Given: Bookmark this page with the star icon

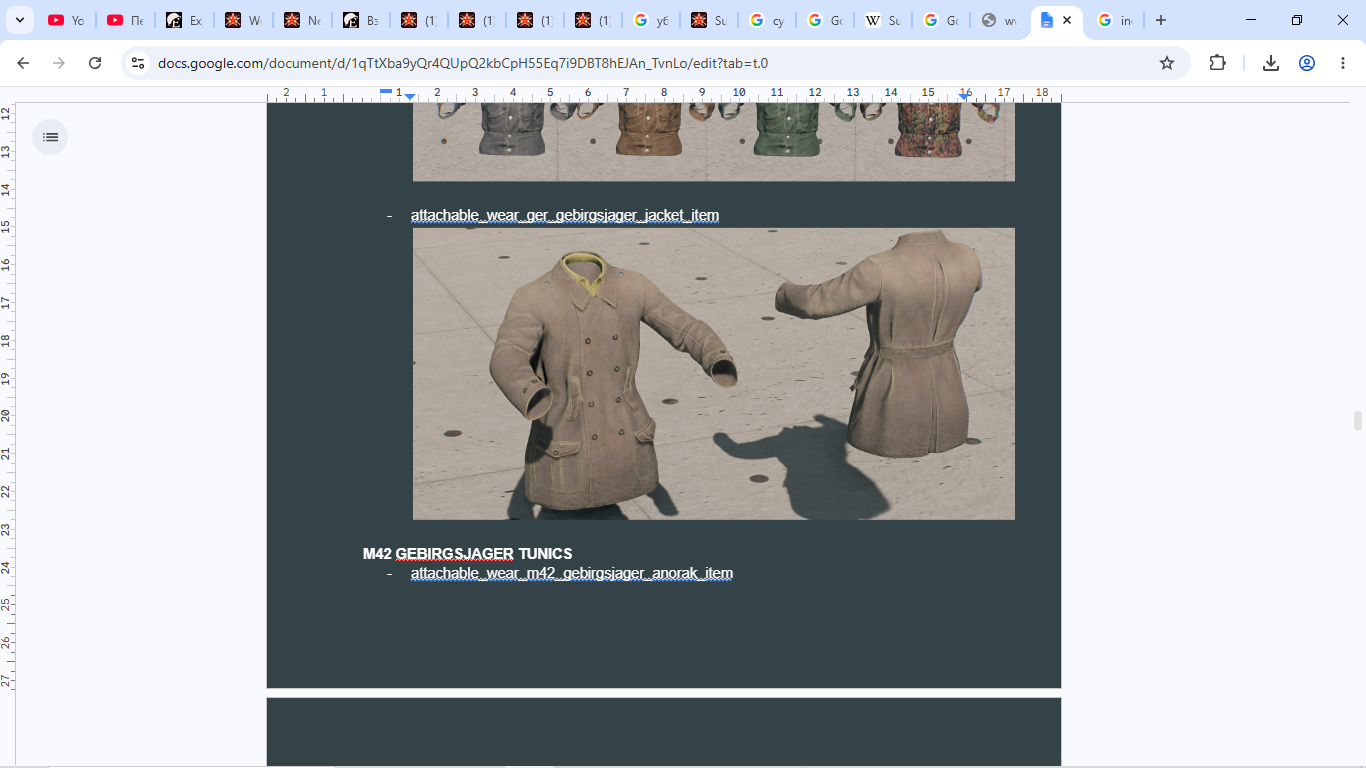Looking at the screenshot, I should point(1166,63).
